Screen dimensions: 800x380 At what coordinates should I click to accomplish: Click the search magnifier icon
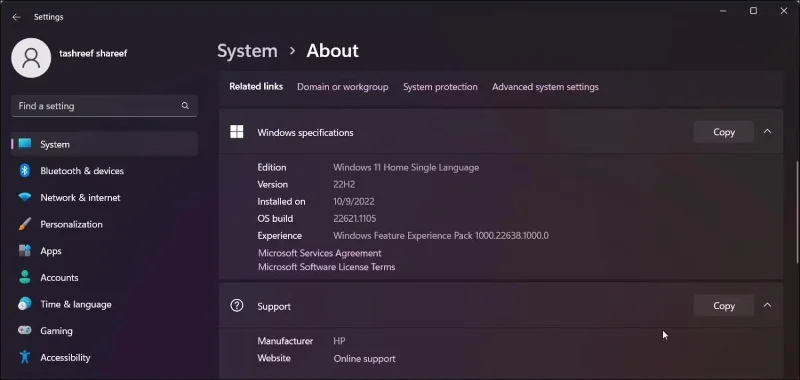coord(185,106)
